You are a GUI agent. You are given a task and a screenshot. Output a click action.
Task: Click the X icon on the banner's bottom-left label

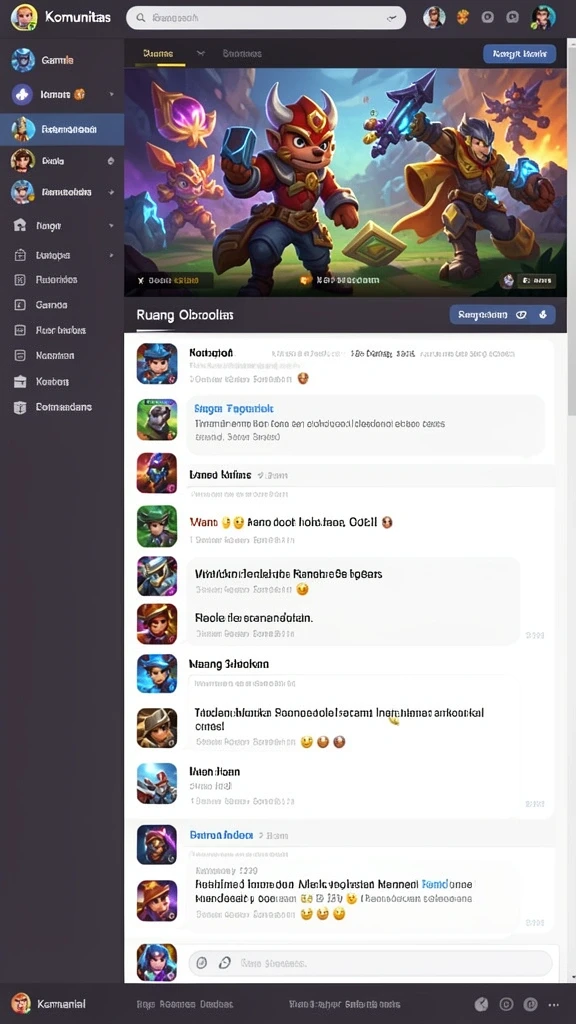[x=140, y=281]
